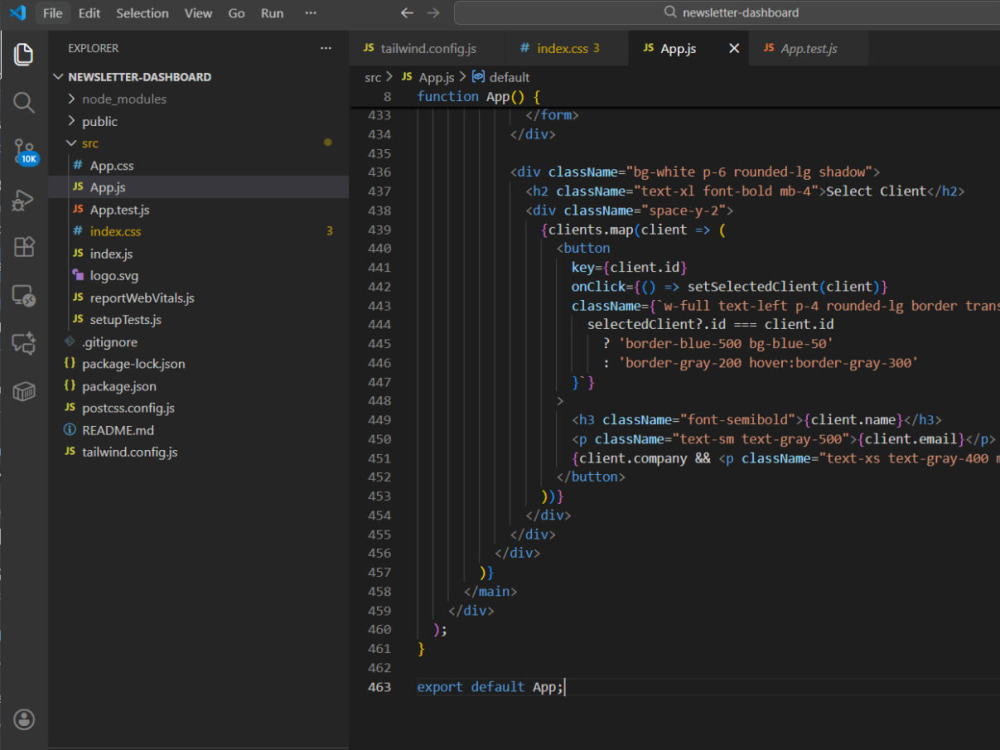Open App.test.js in the explorer tree
This screenshot has width=1000, height=750.
pos(198,209)
